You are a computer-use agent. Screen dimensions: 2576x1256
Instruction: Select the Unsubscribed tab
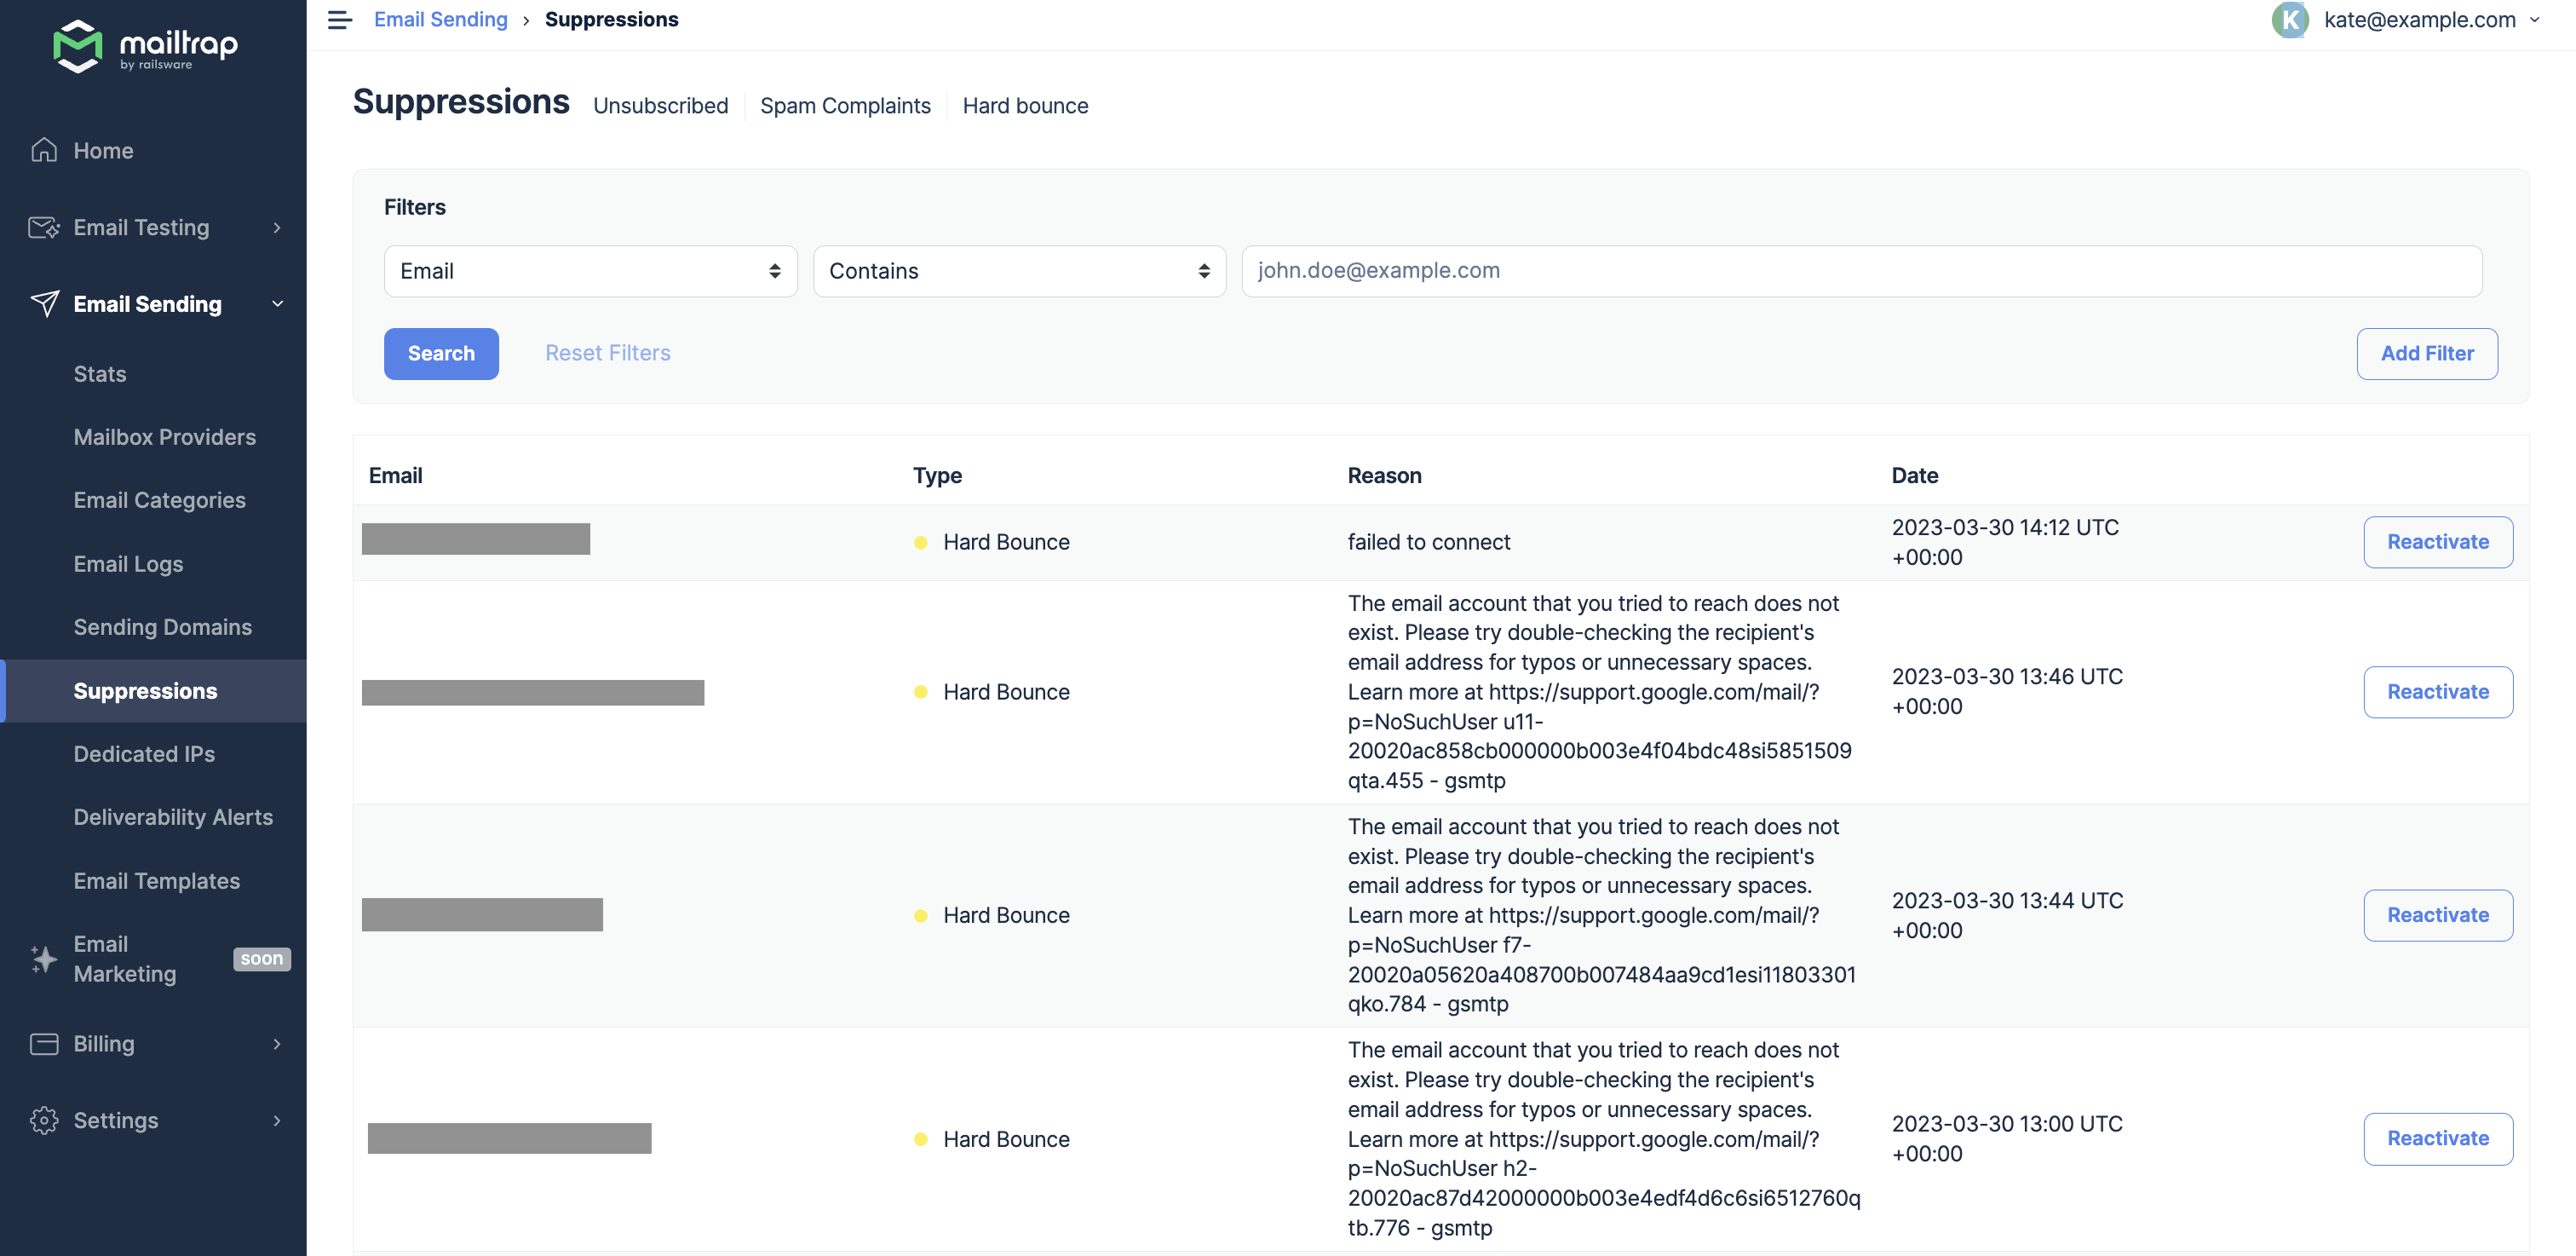(x=660, y=105)
